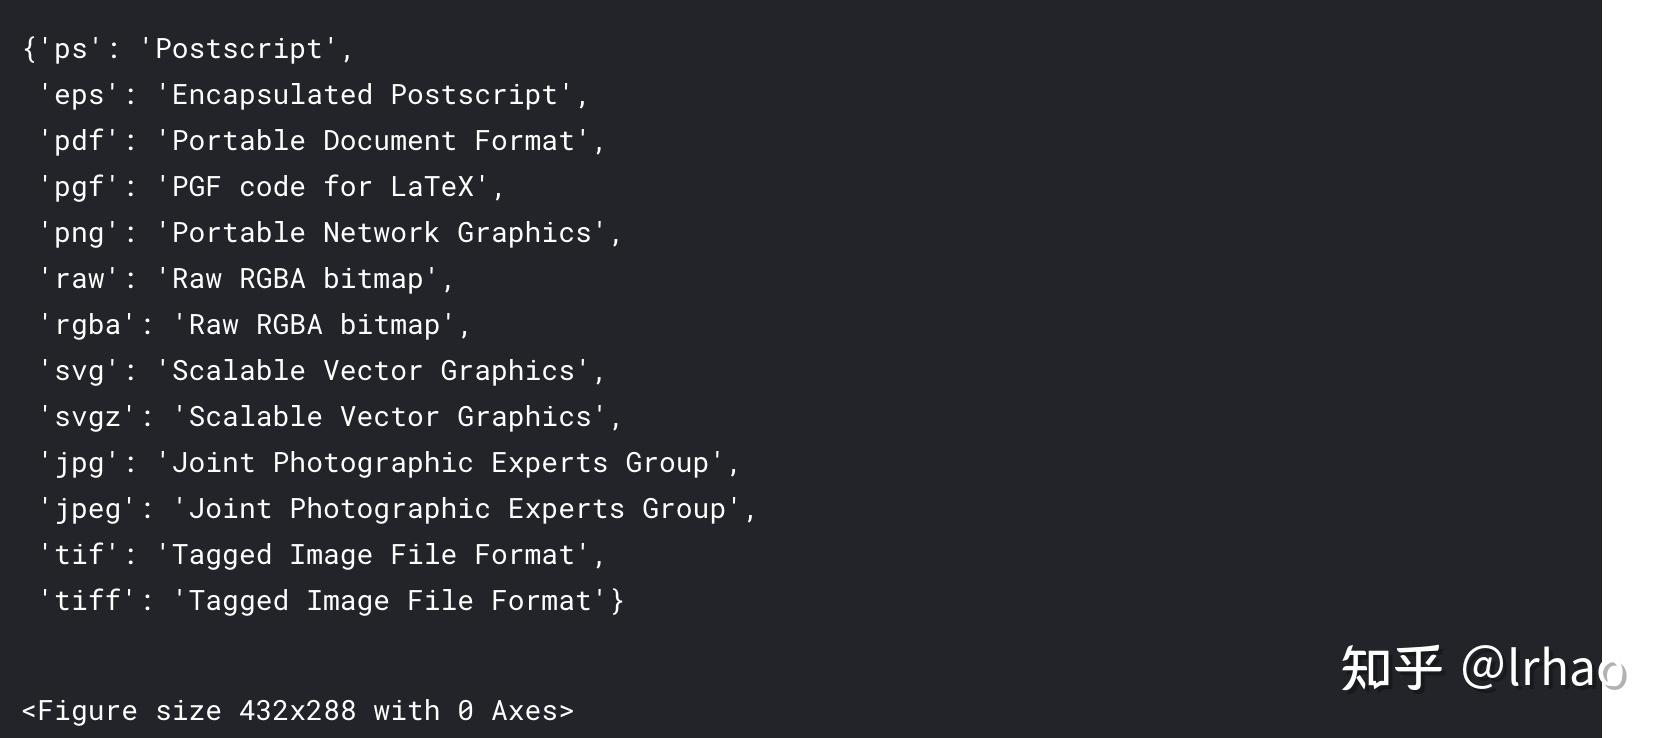Click the 'svg' dictionary key
This screenshot has width=1670, height=738.
tap(79, 371)
